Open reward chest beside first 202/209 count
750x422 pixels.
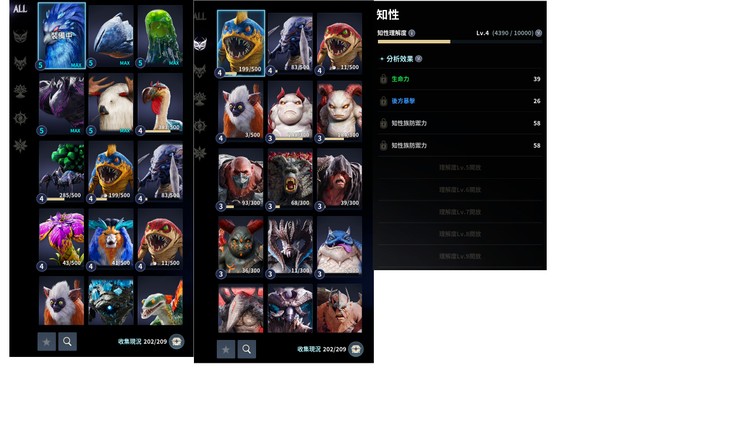(176, 342)
